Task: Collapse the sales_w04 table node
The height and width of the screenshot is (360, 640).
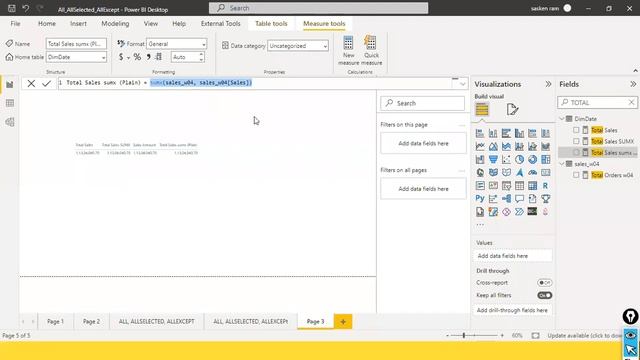Action: pos(562,164)
